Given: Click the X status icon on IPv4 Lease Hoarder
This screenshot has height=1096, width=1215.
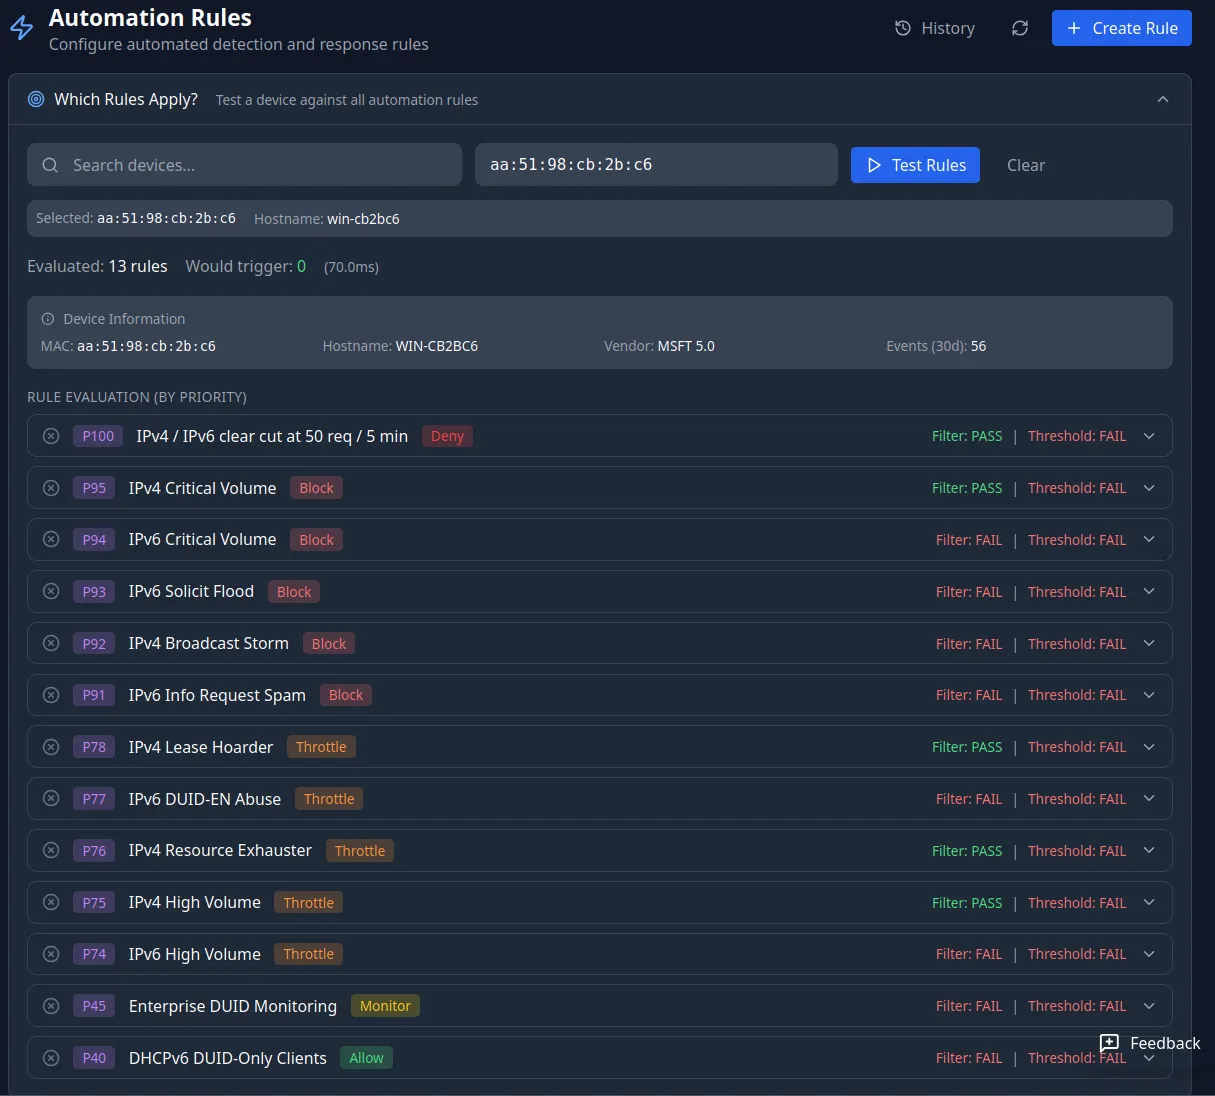Looking at the screenshot, I should click(51, 747).
